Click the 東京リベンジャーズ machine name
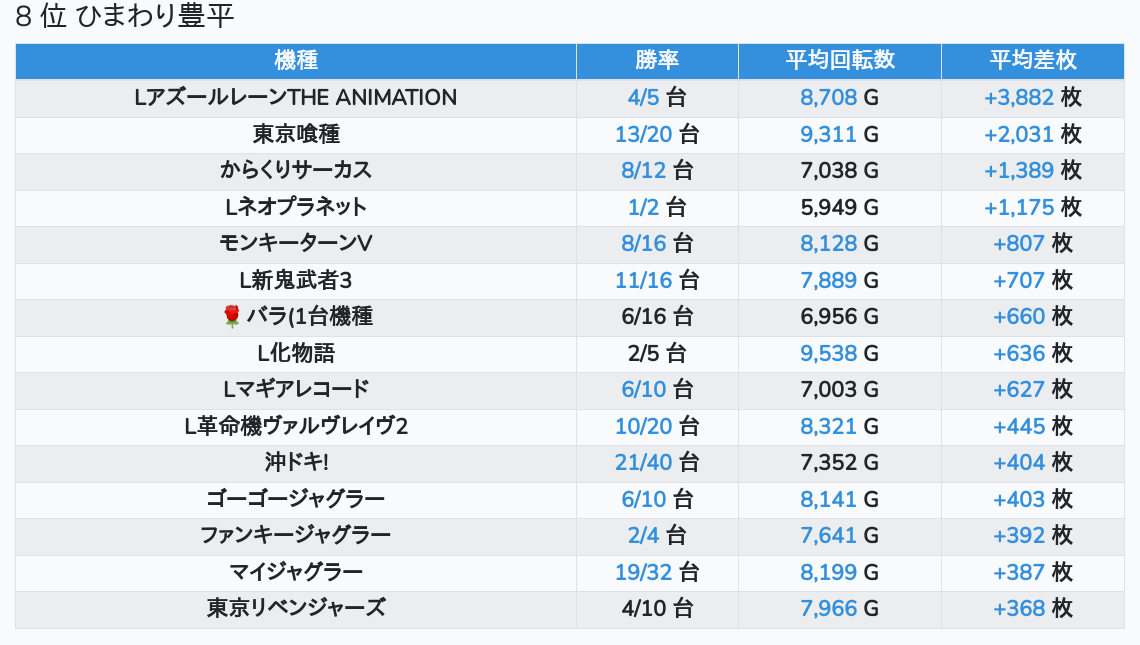Image resolution: width=1140 pixels, height=645 pixels. 296,608
